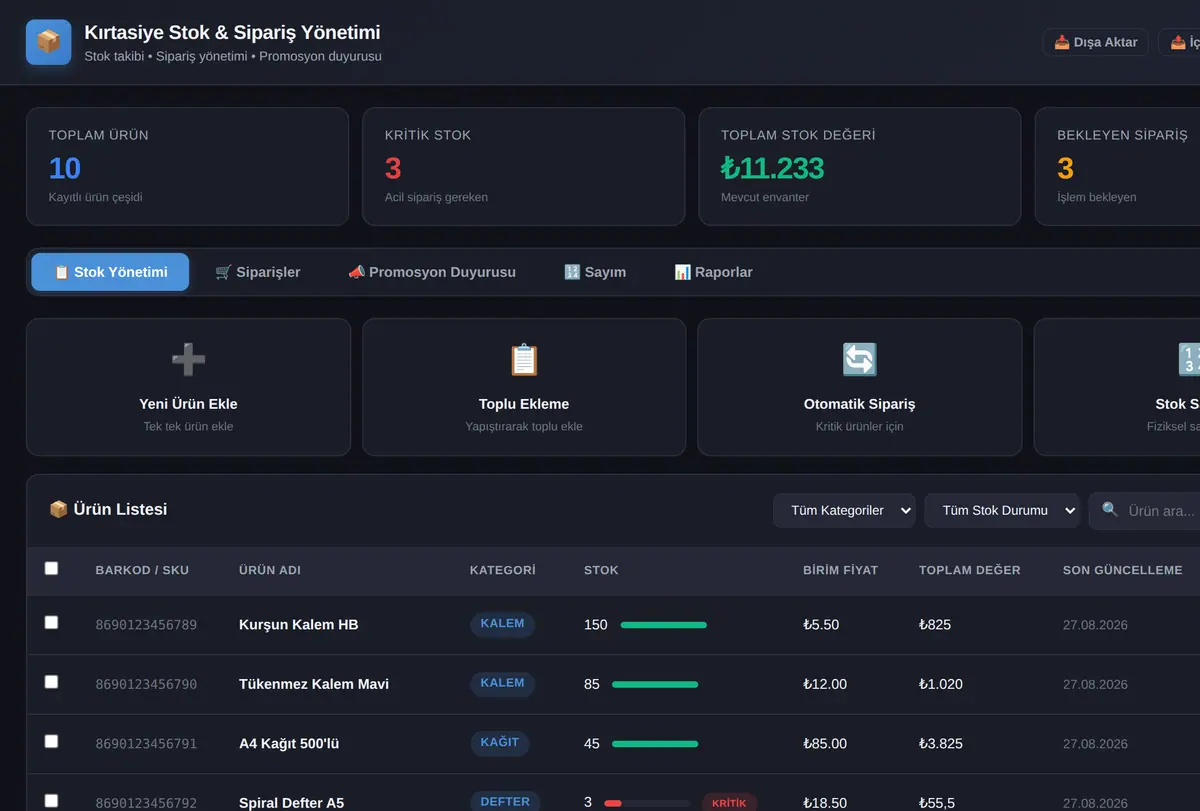The width and height of the screenshot is (1200, 811).
Task: Click the BARKOD / SKU column header
Action: (142, 570)
